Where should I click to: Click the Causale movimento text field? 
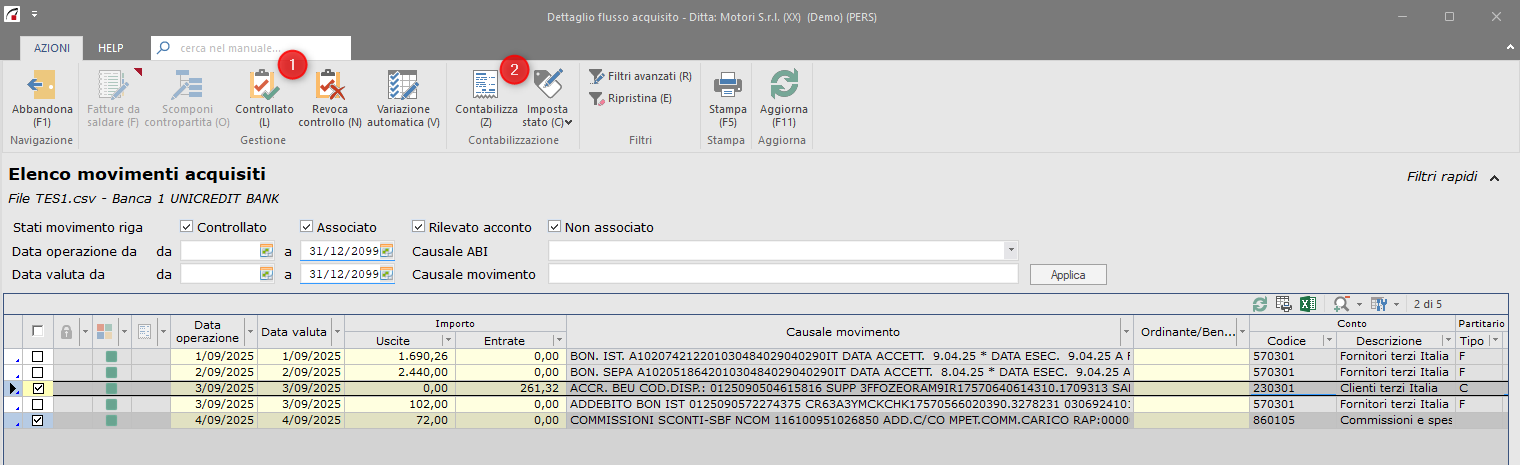(x=783, y=274)
